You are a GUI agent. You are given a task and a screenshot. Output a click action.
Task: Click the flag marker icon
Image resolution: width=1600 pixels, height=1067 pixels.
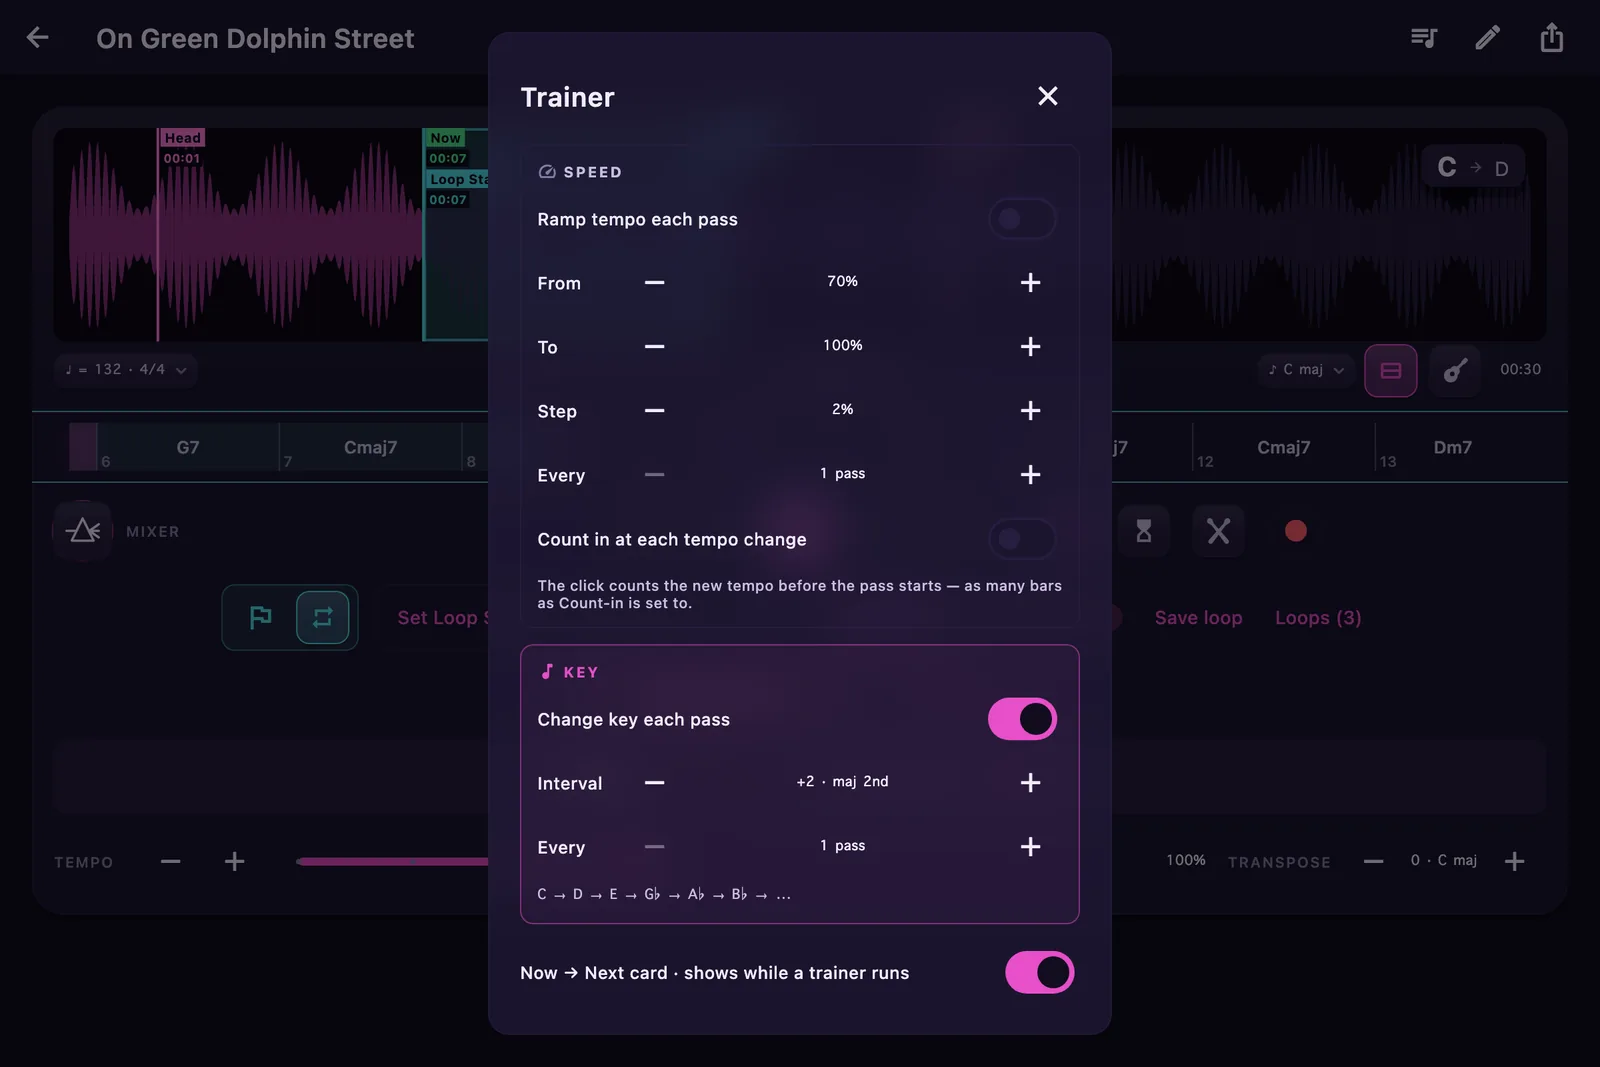260,617
